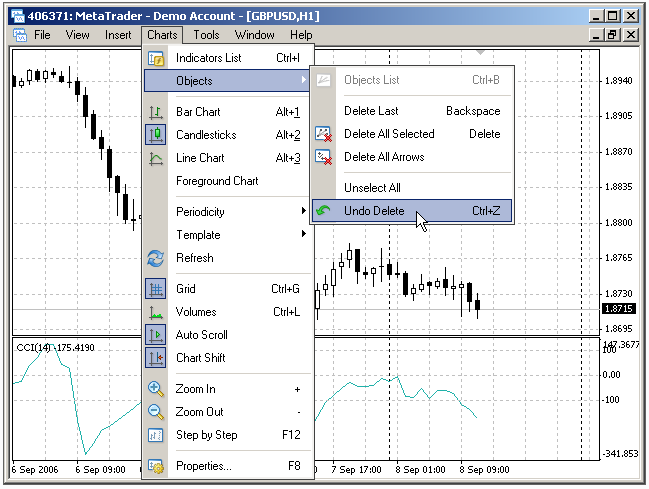Click the Candlesticks chart icon

156,135
